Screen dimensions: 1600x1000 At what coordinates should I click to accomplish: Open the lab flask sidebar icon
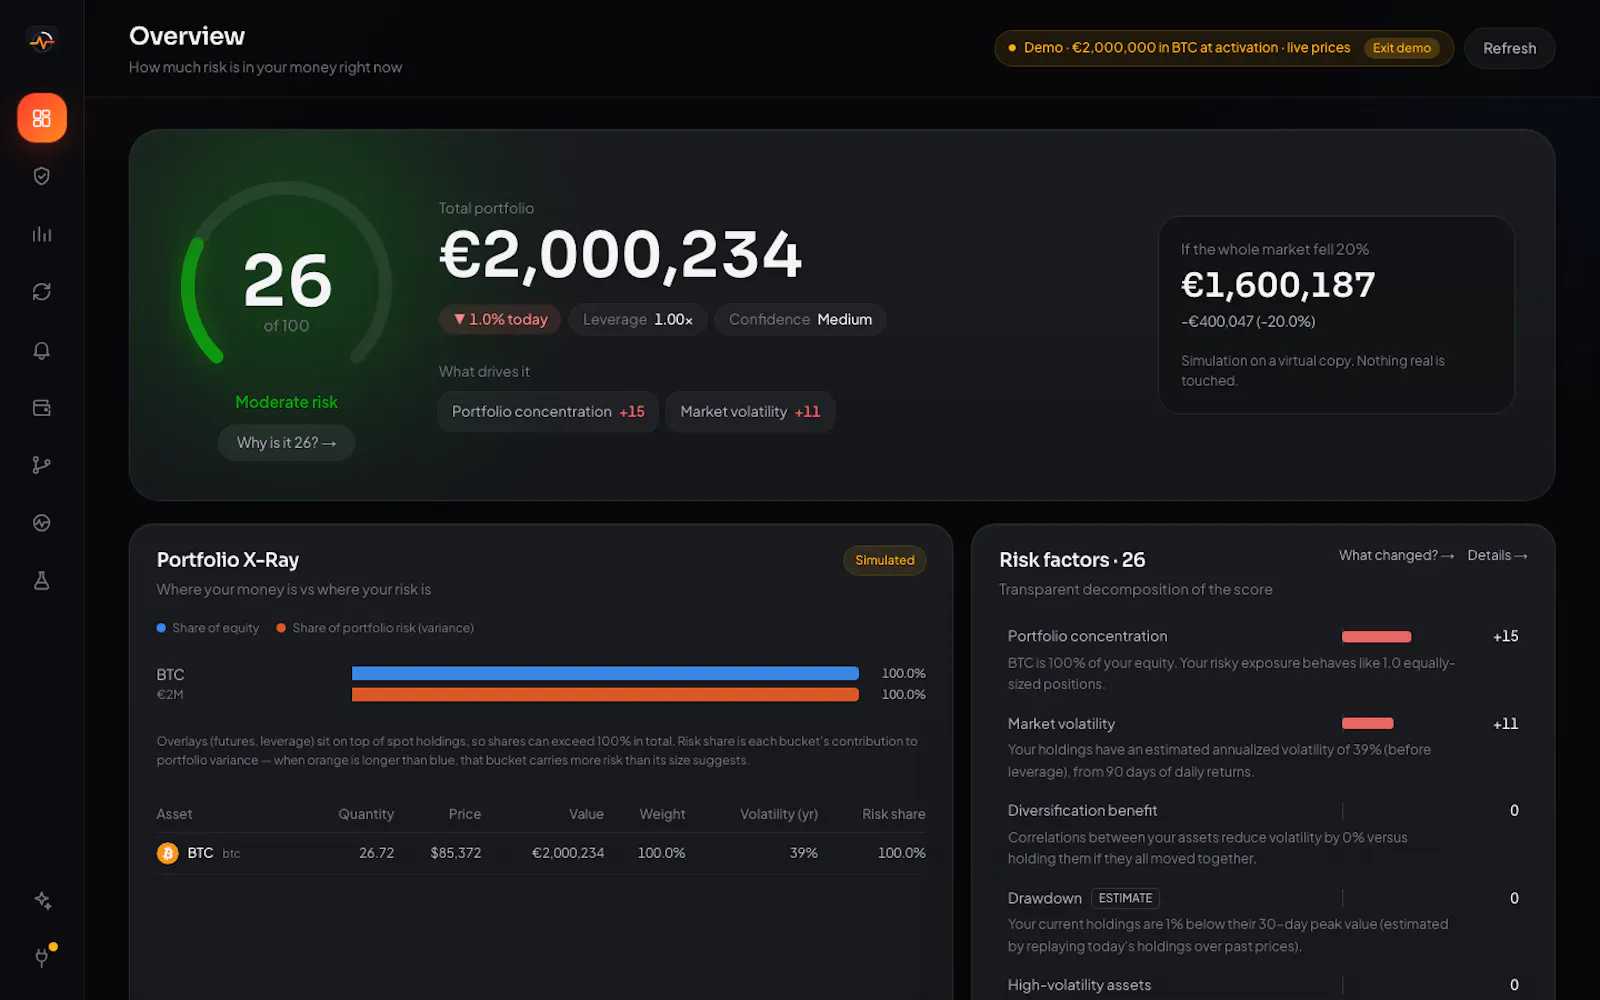[42, 581]
